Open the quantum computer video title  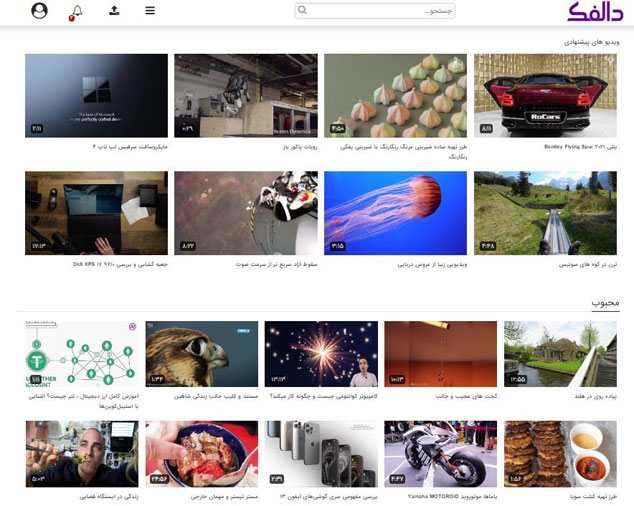coord(323,396)
